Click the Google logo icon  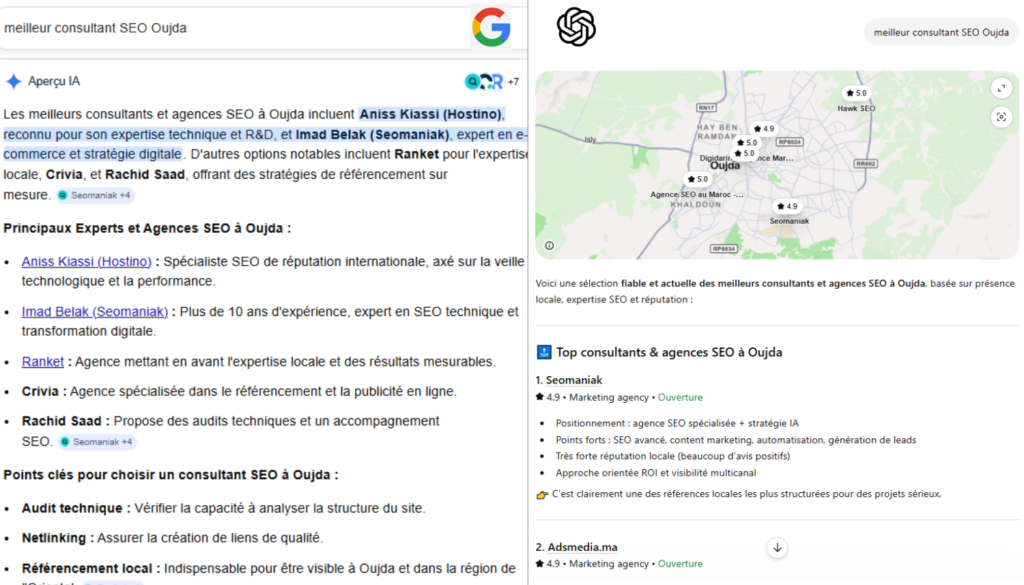491,27
